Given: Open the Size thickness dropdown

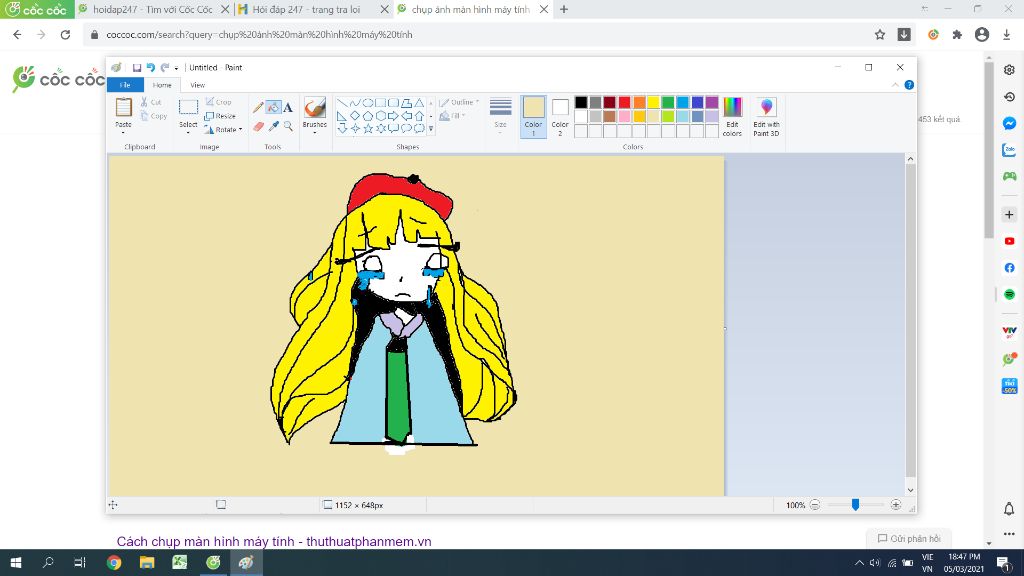Looking at the screenshot, I should click(x=500, y=117).
